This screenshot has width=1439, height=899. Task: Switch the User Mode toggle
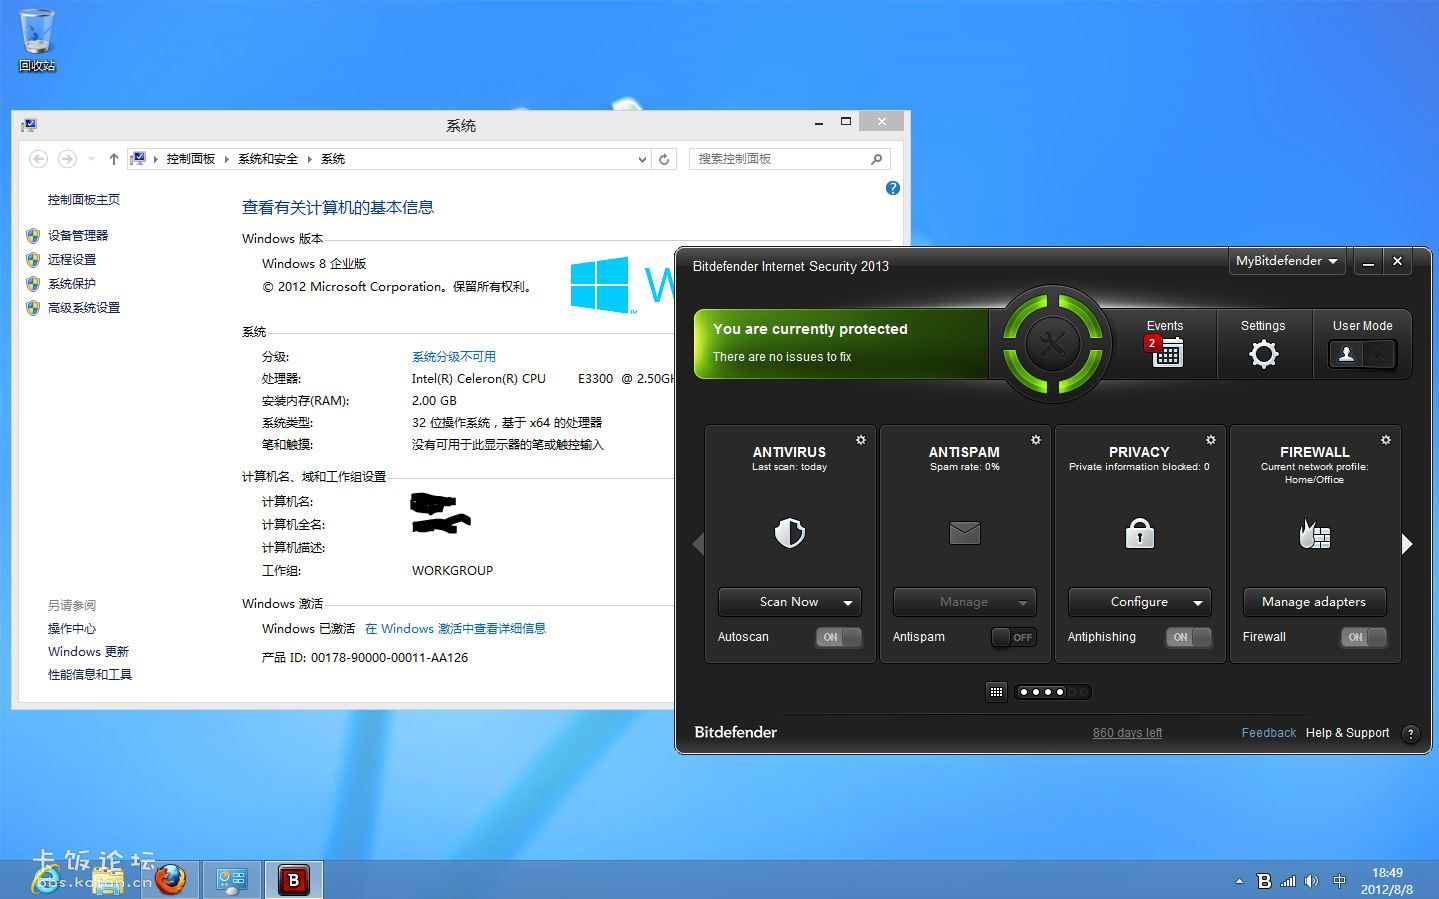coord(1361,354)
